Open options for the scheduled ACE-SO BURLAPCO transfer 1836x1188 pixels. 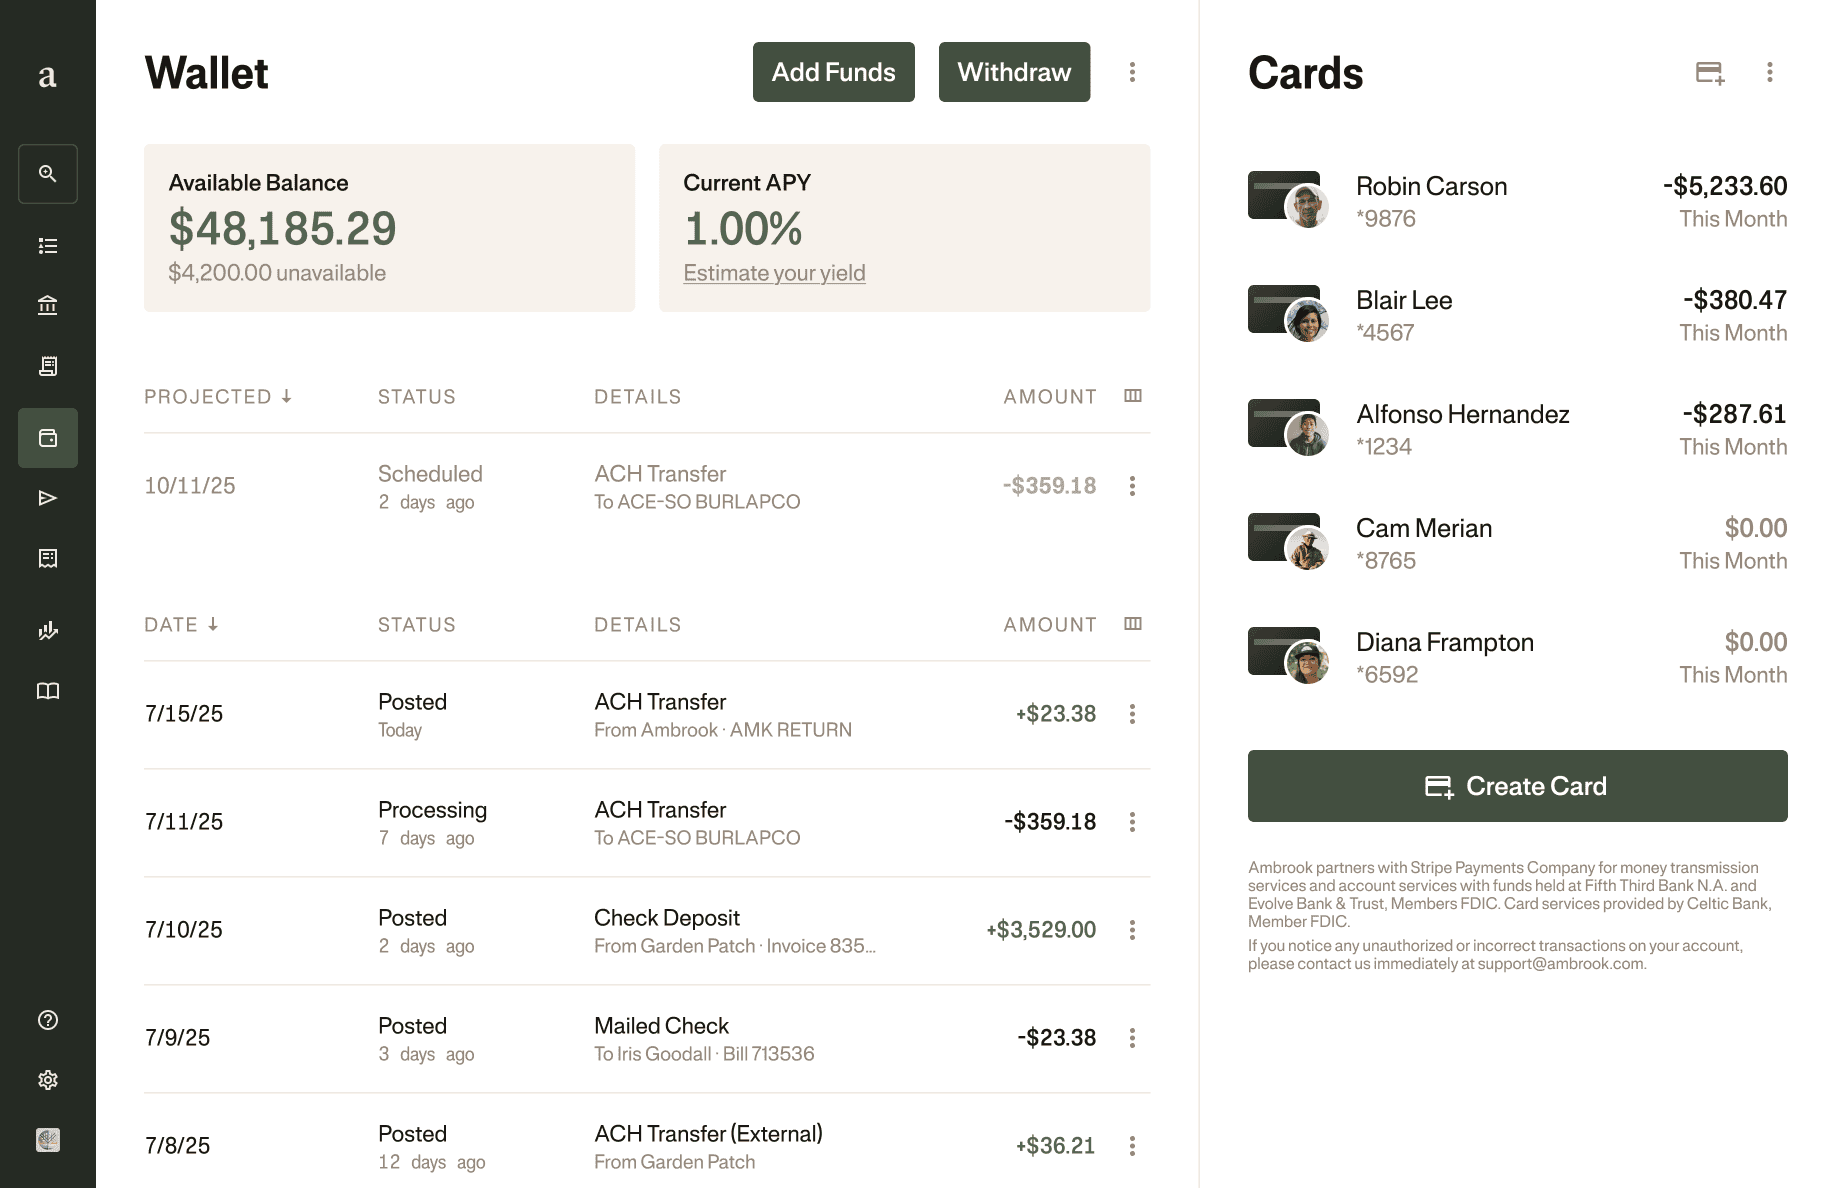(1133, 485)
